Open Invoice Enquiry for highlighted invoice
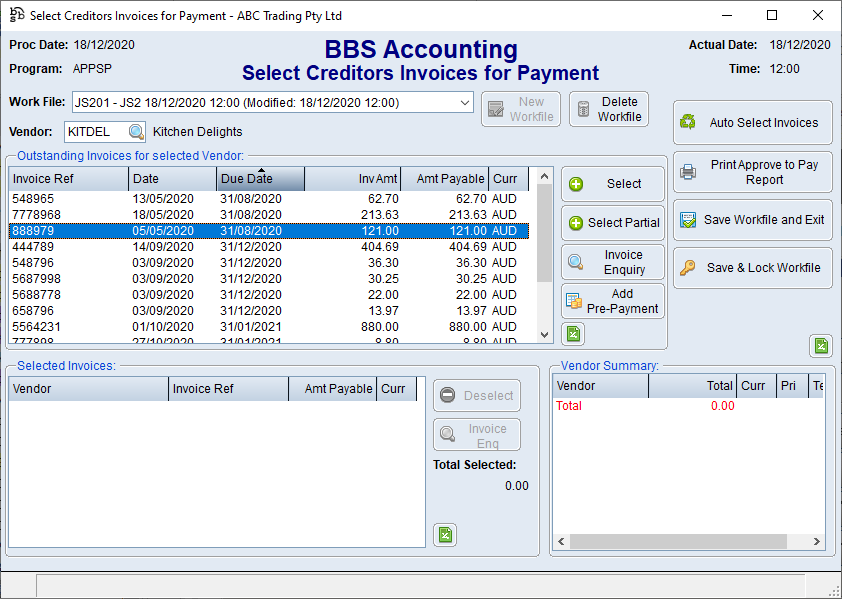The height and width of the screenshot is (599, 842). [612, 262]
